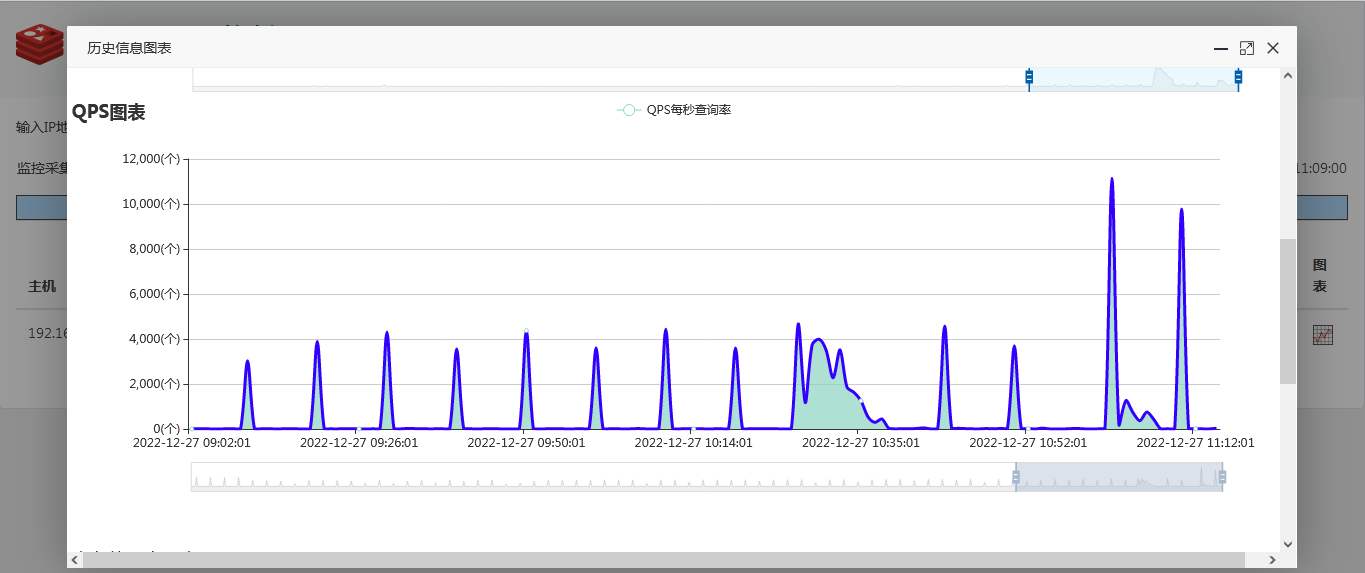Click the selected range in QPS zoom bar
The width and height of the screenshot is (1365, 573).
click(x=1119, y=477)
